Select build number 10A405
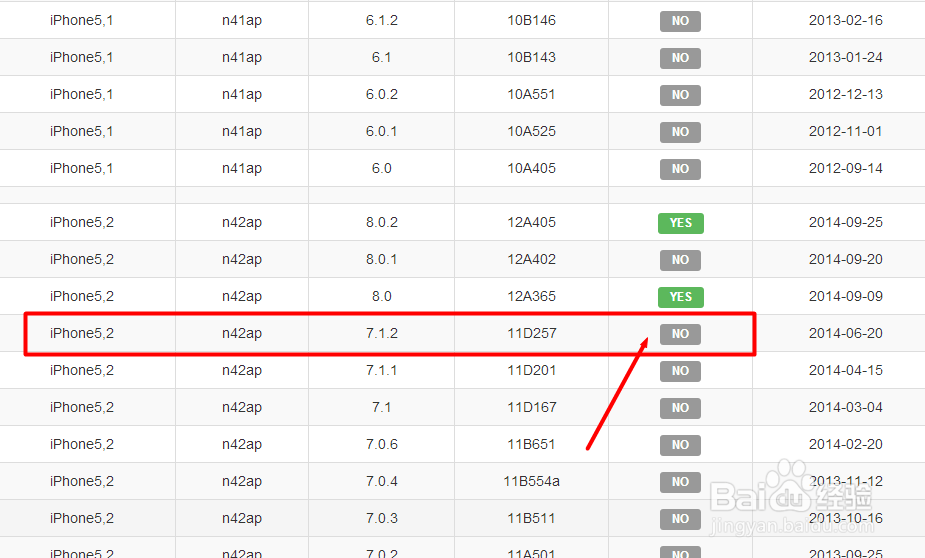925x558 pixels. 532,168
